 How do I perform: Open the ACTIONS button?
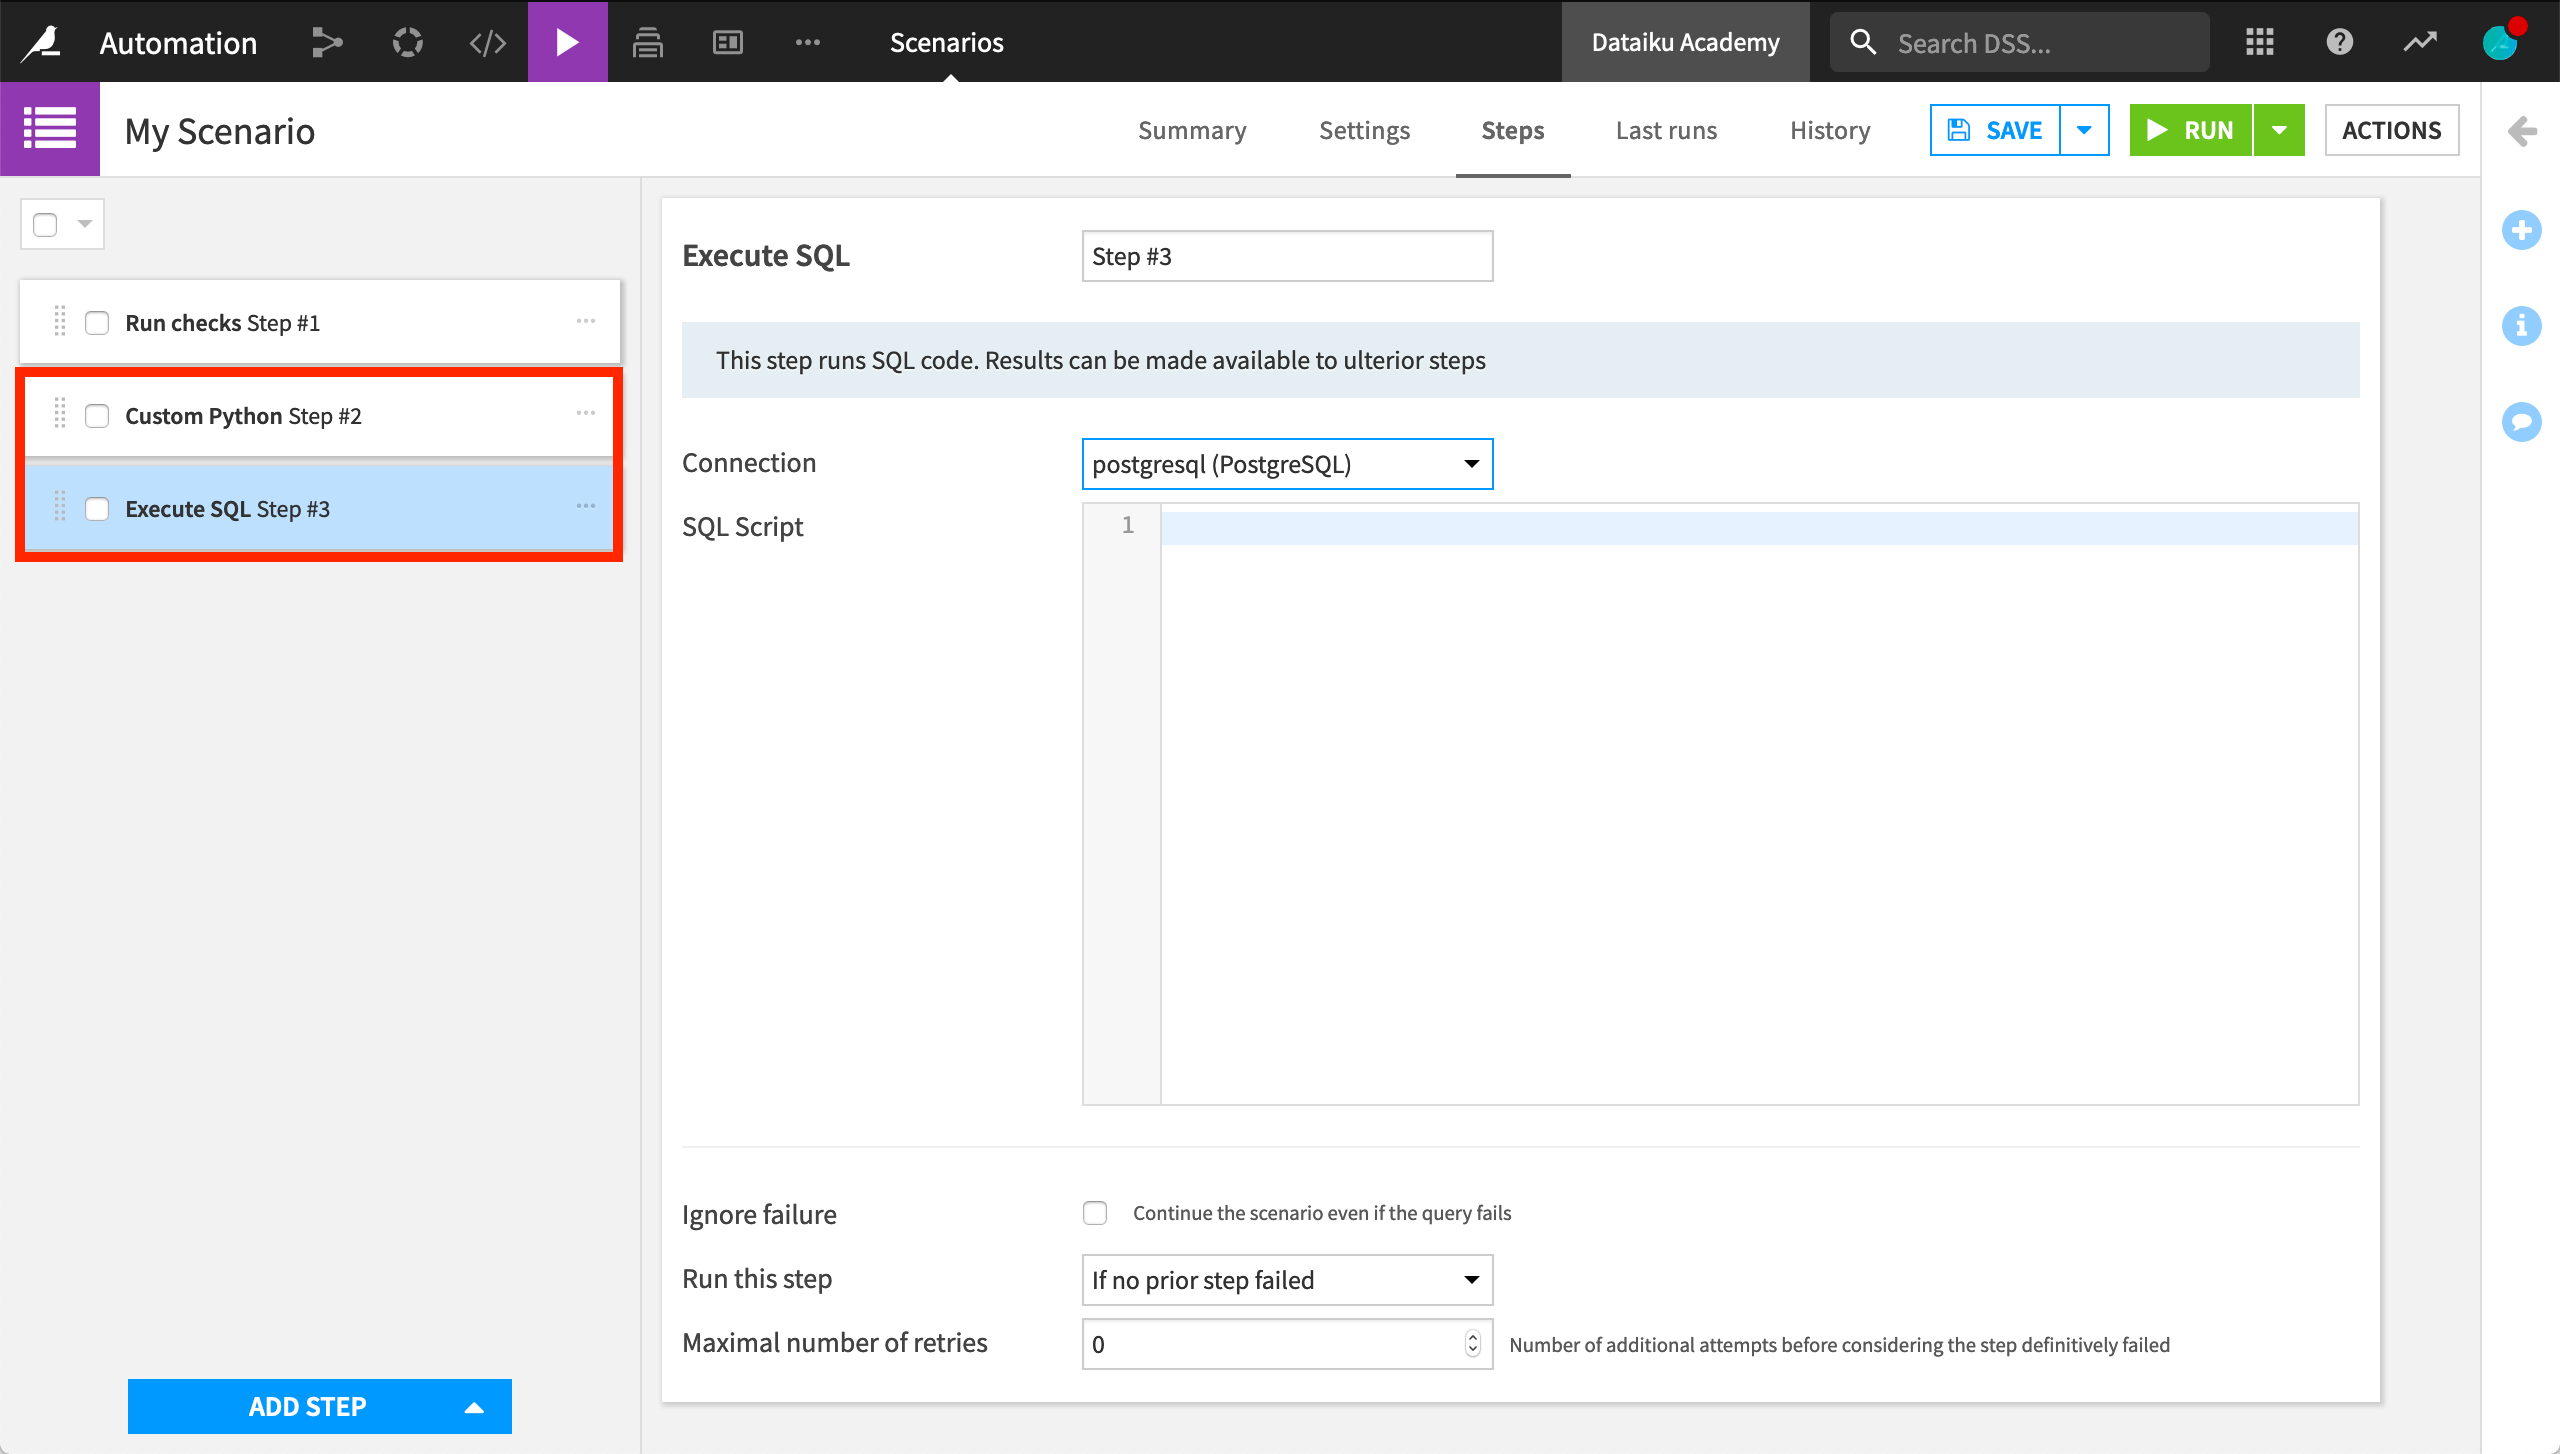click(x=2391, y=130)
